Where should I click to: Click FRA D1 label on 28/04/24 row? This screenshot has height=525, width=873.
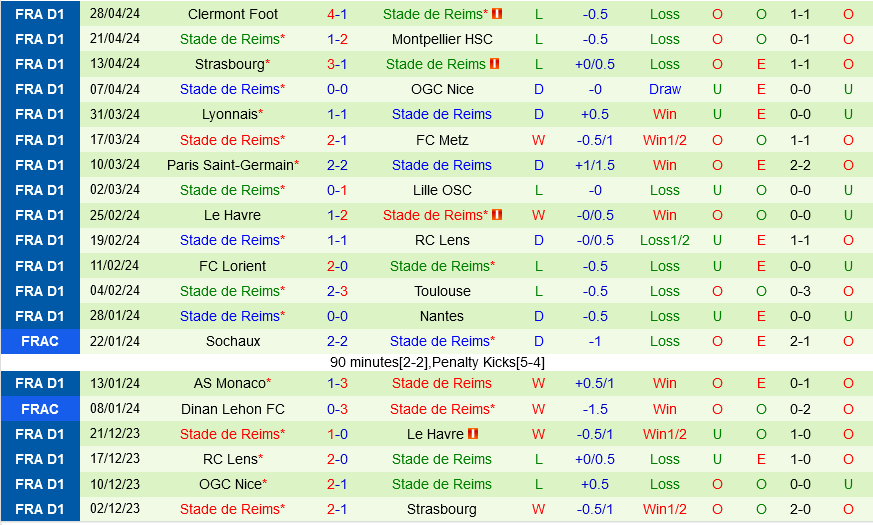coord(39,14)
